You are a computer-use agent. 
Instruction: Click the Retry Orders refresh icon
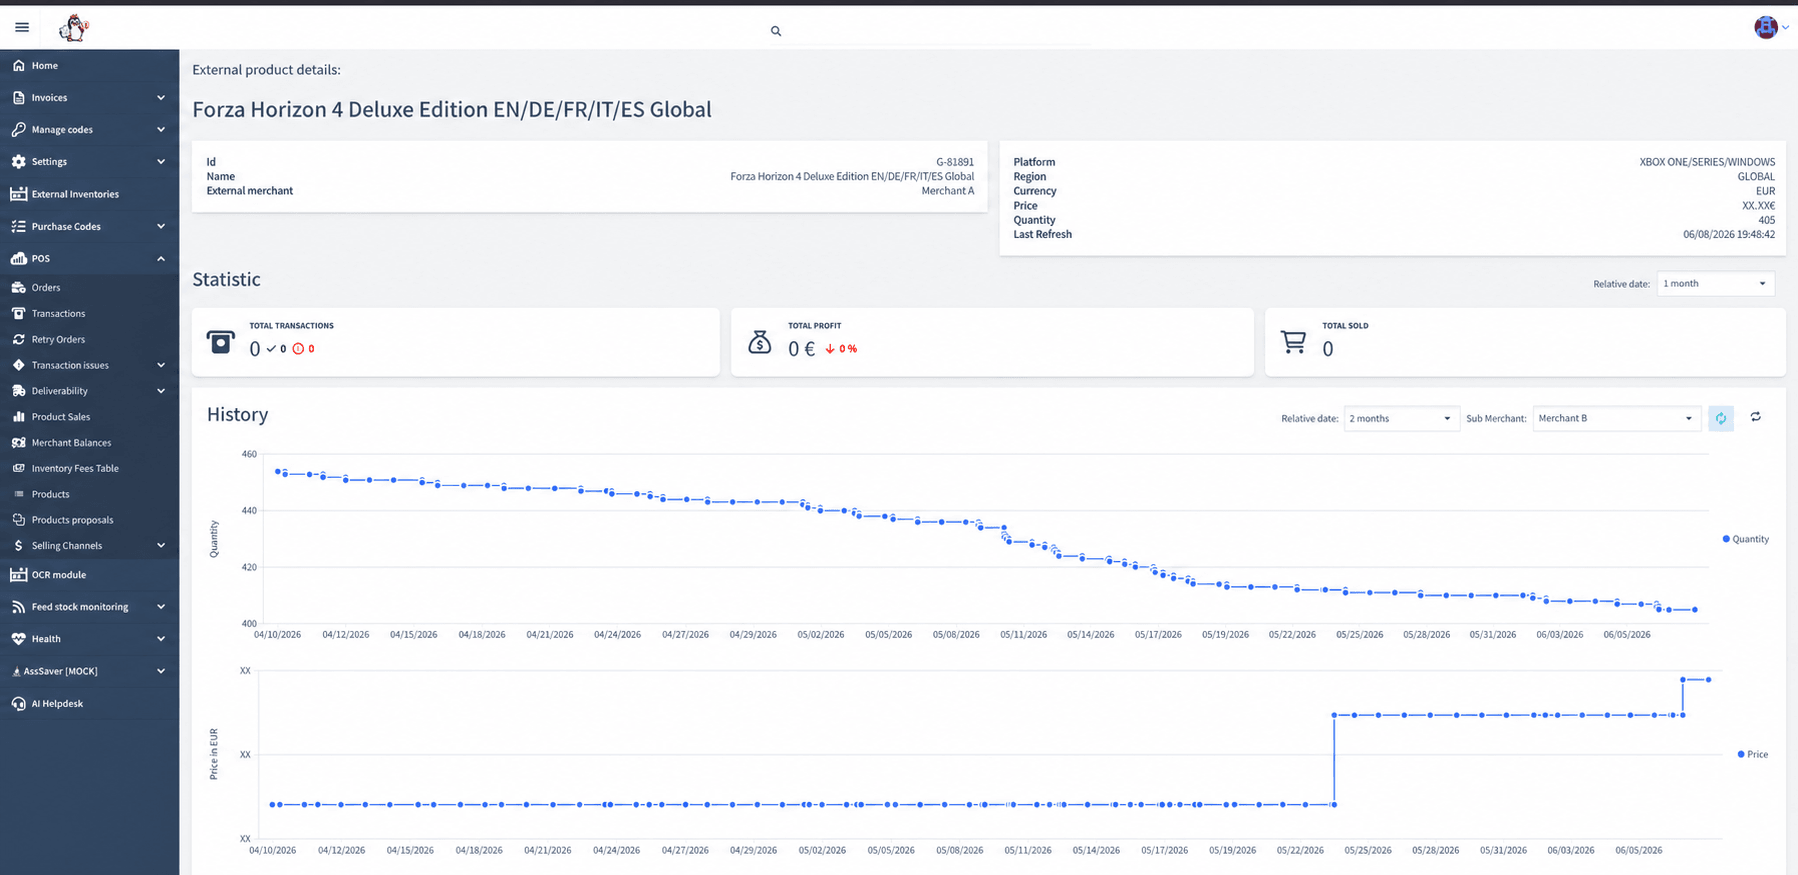click(x=18, y=339)
